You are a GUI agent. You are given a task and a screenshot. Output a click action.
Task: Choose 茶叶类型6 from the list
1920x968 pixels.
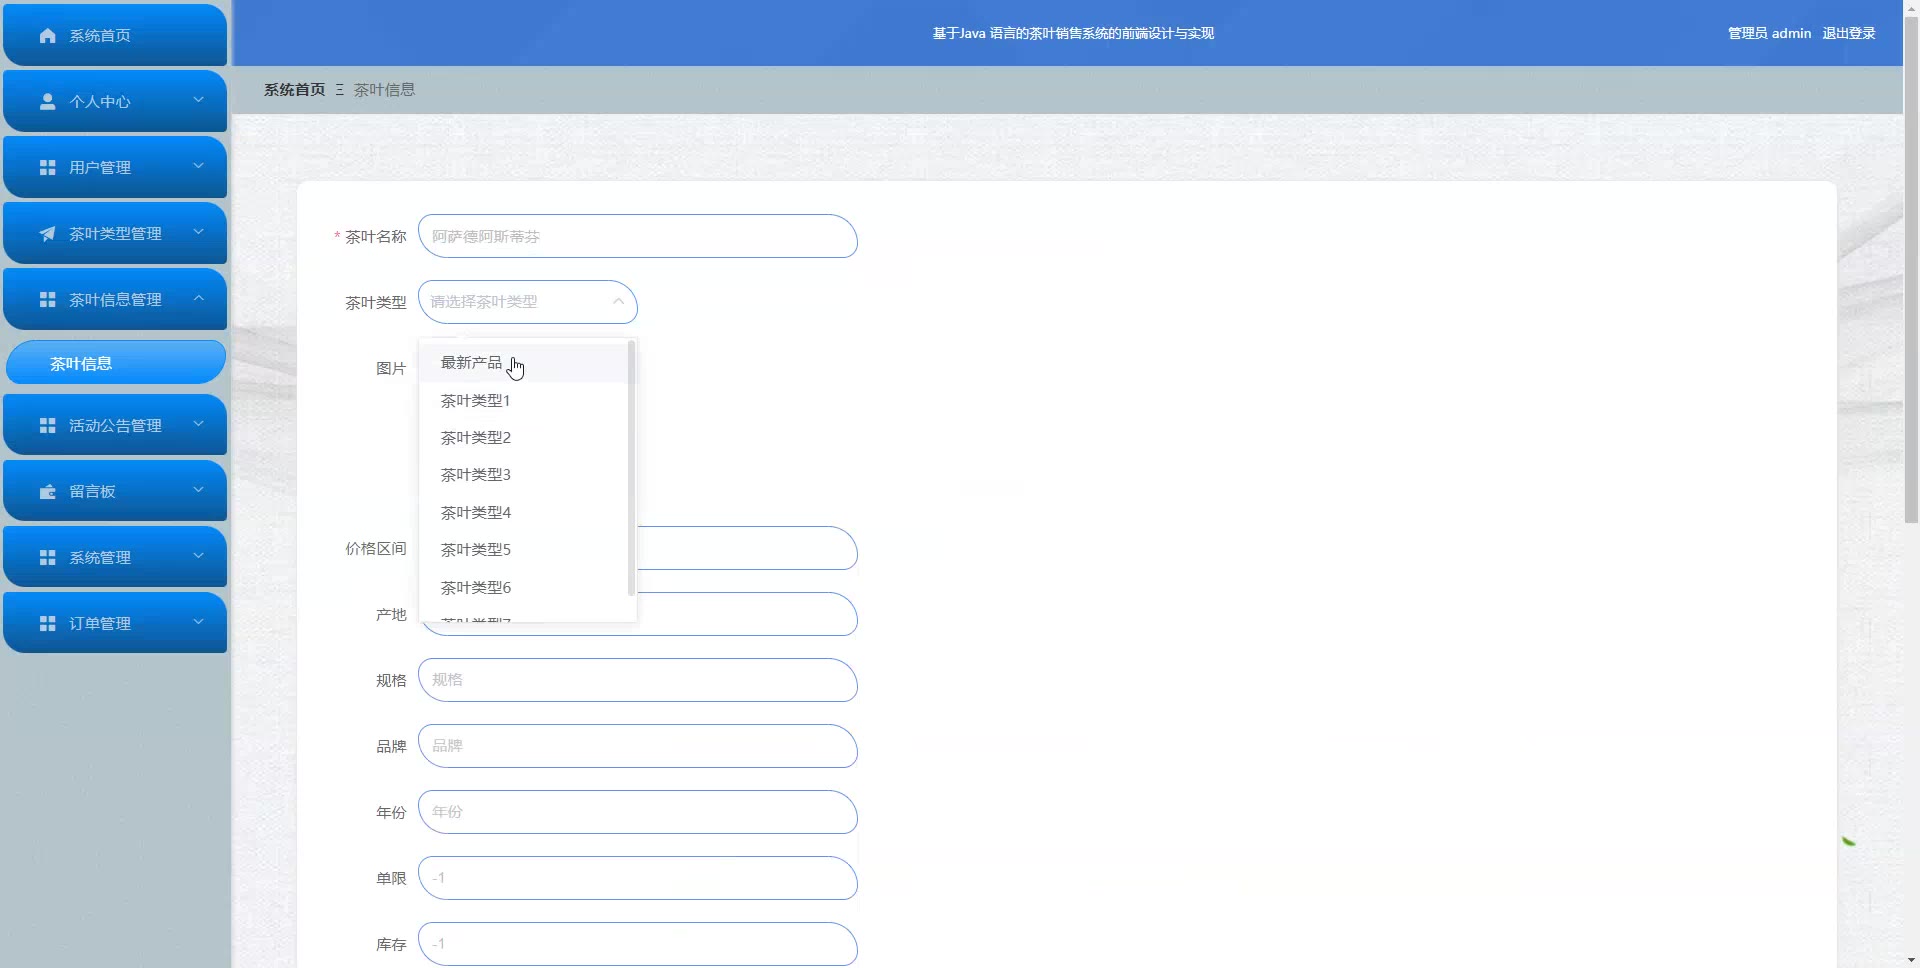tap(523, 588)
